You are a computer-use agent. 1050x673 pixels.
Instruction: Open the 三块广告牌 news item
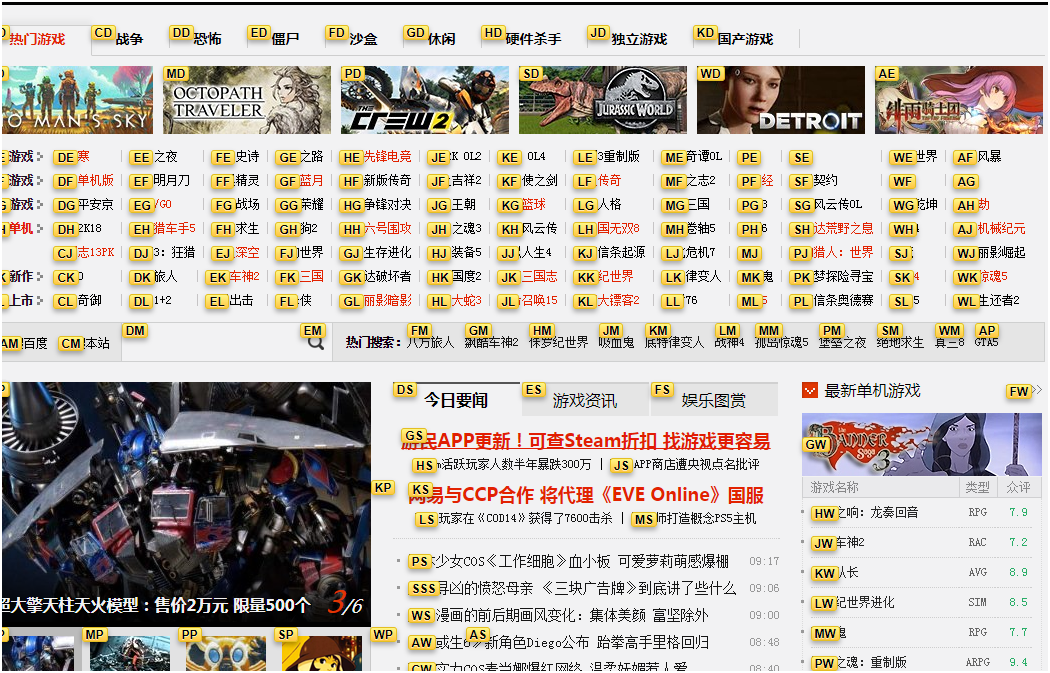(573, 589)
